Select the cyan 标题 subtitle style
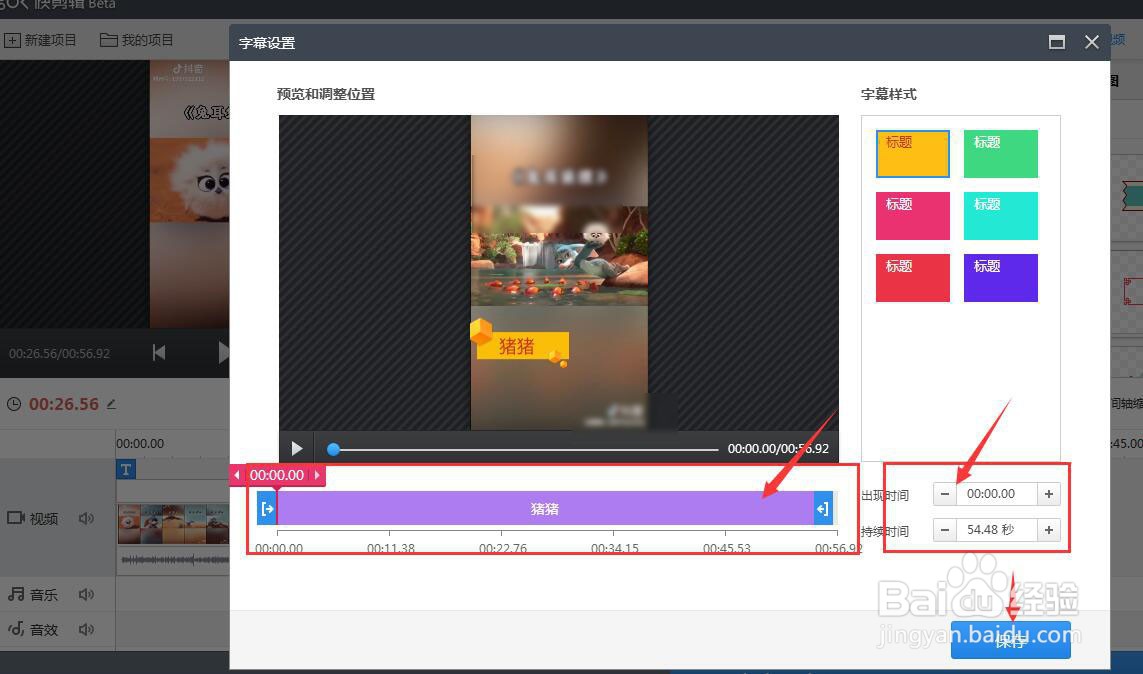Screen dimensions: 1143x674 click(1000, 216)
